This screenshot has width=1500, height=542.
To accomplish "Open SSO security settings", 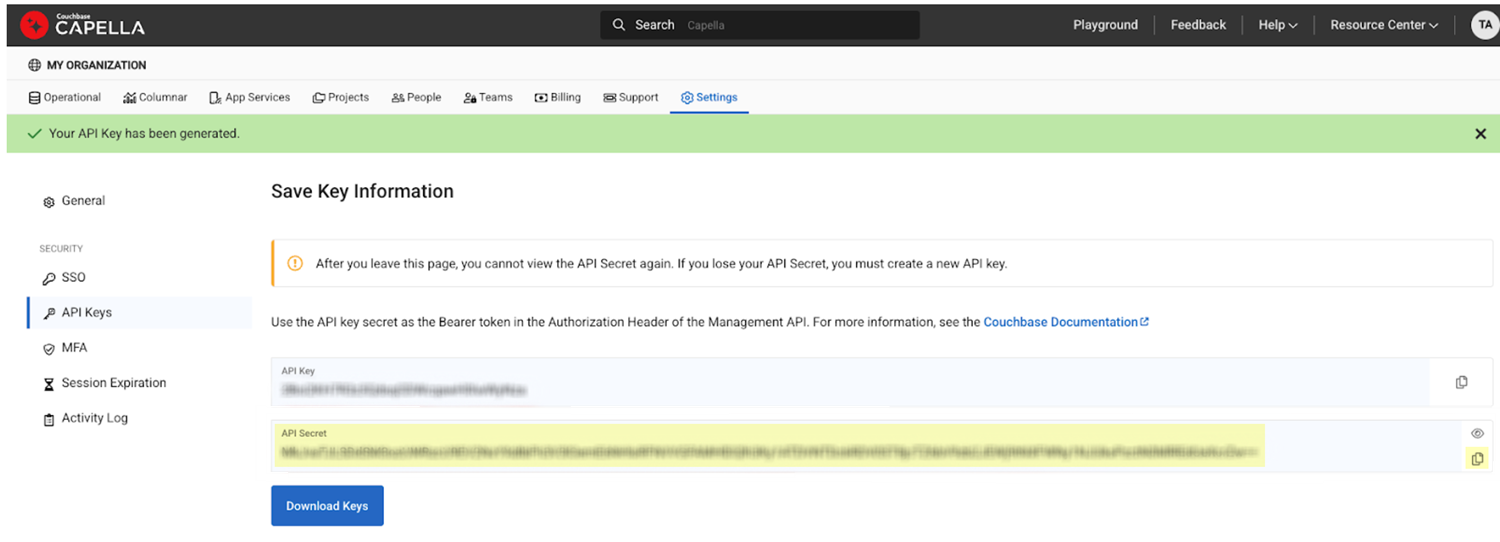I will (x=73, y=277).
